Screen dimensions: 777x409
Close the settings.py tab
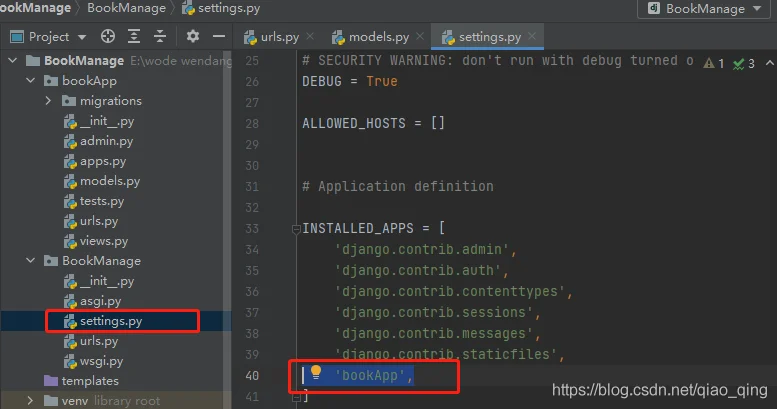(532, 36)
